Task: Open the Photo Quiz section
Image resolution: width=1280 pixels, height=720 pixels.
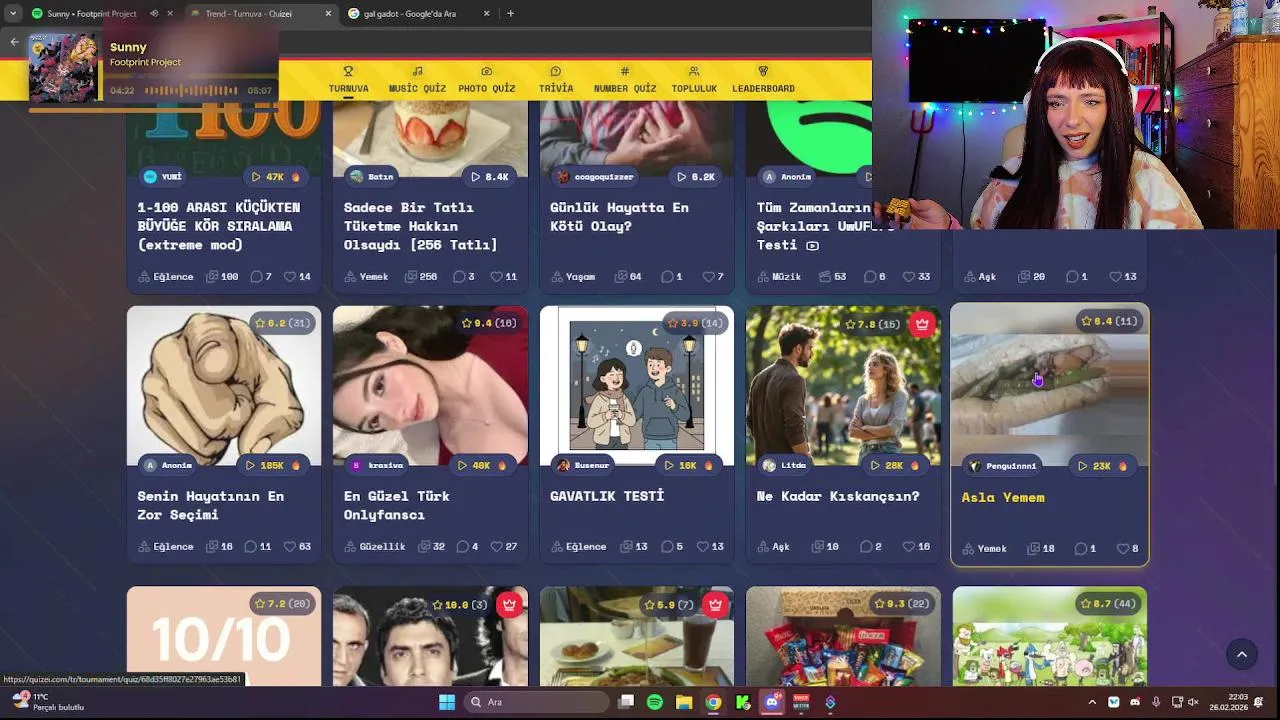Action: (x=487, y=80)
